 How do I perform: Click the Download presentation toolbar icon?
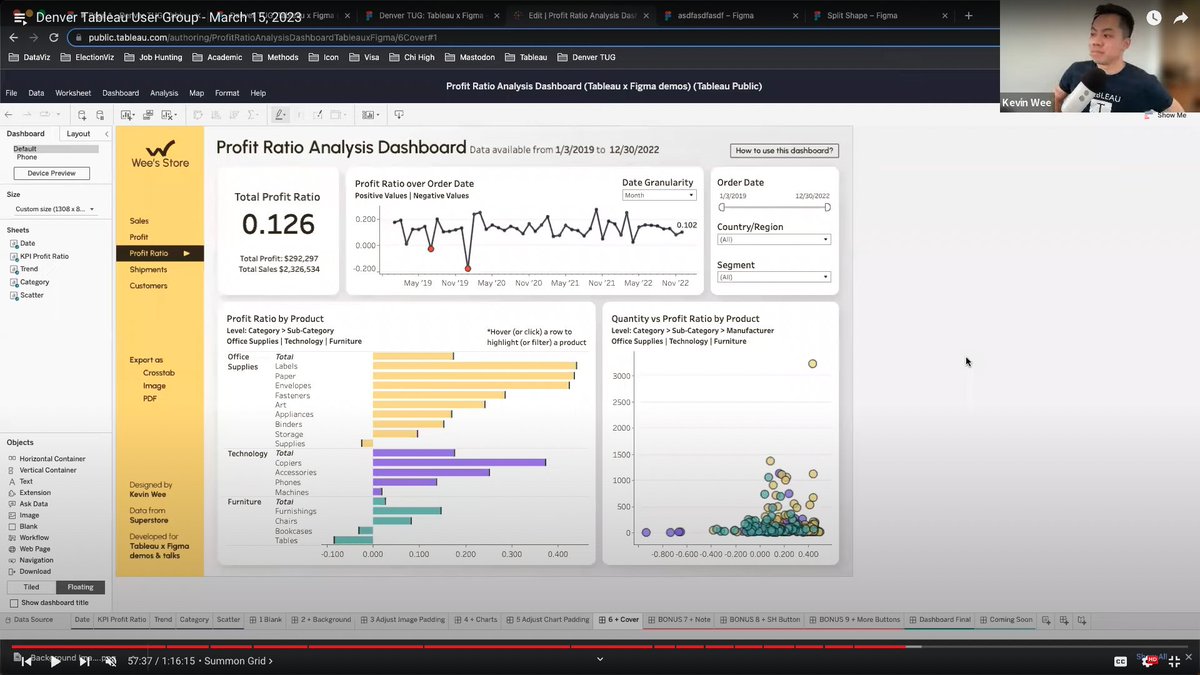(399, 115)
